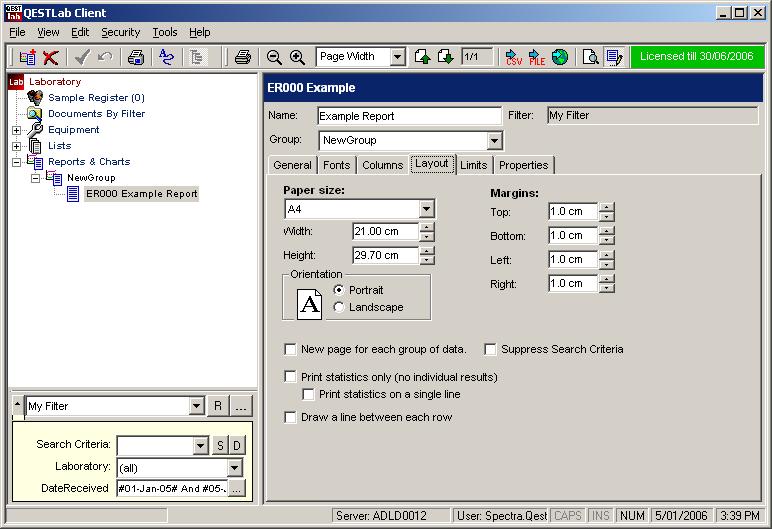
Task: Open the Group dropdown showing NewGroup
Action: coord(494,141)
